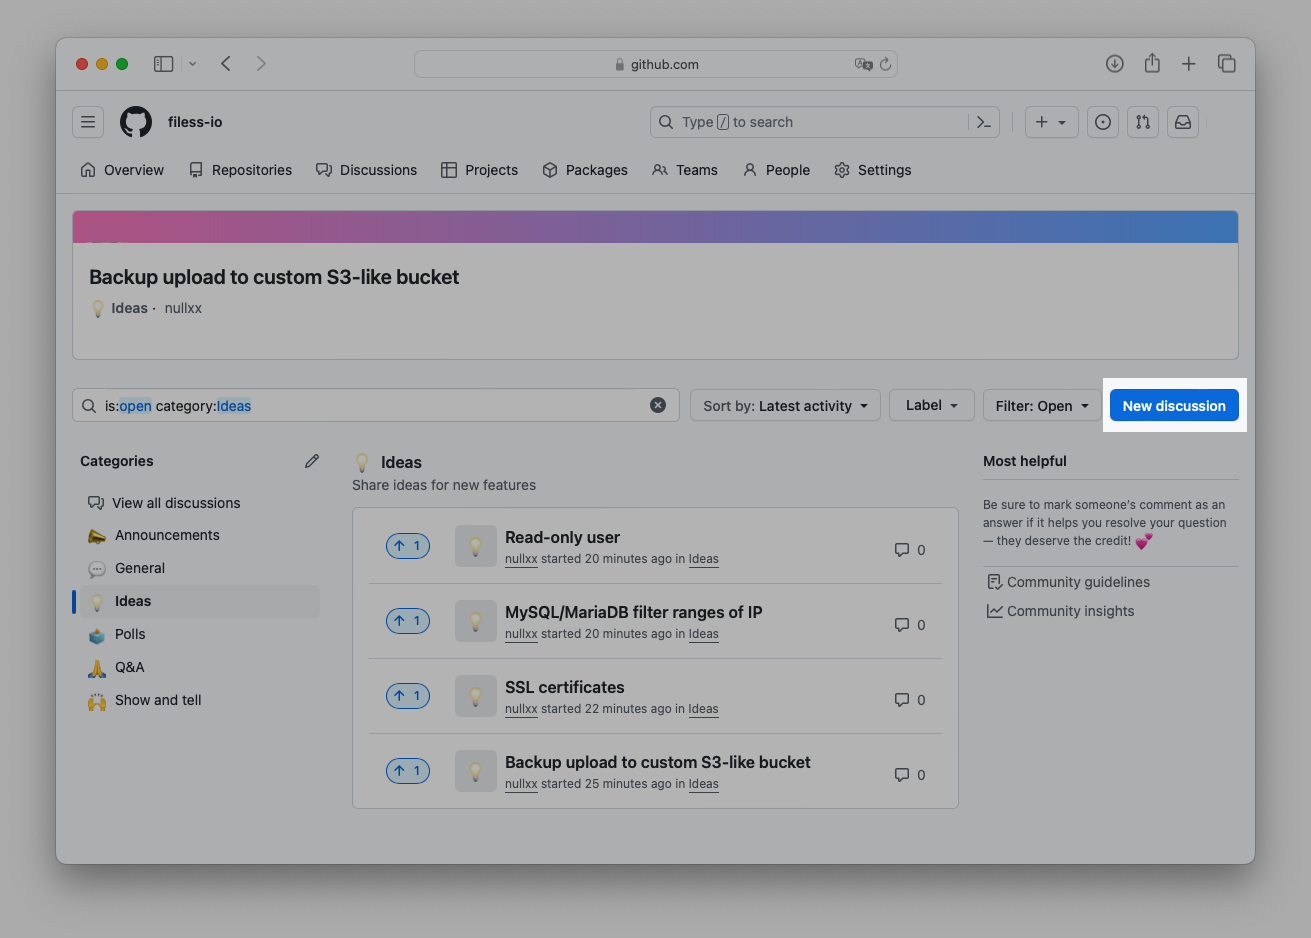
Task: Open the pull requests icon in header
Action: [1143, 122]
